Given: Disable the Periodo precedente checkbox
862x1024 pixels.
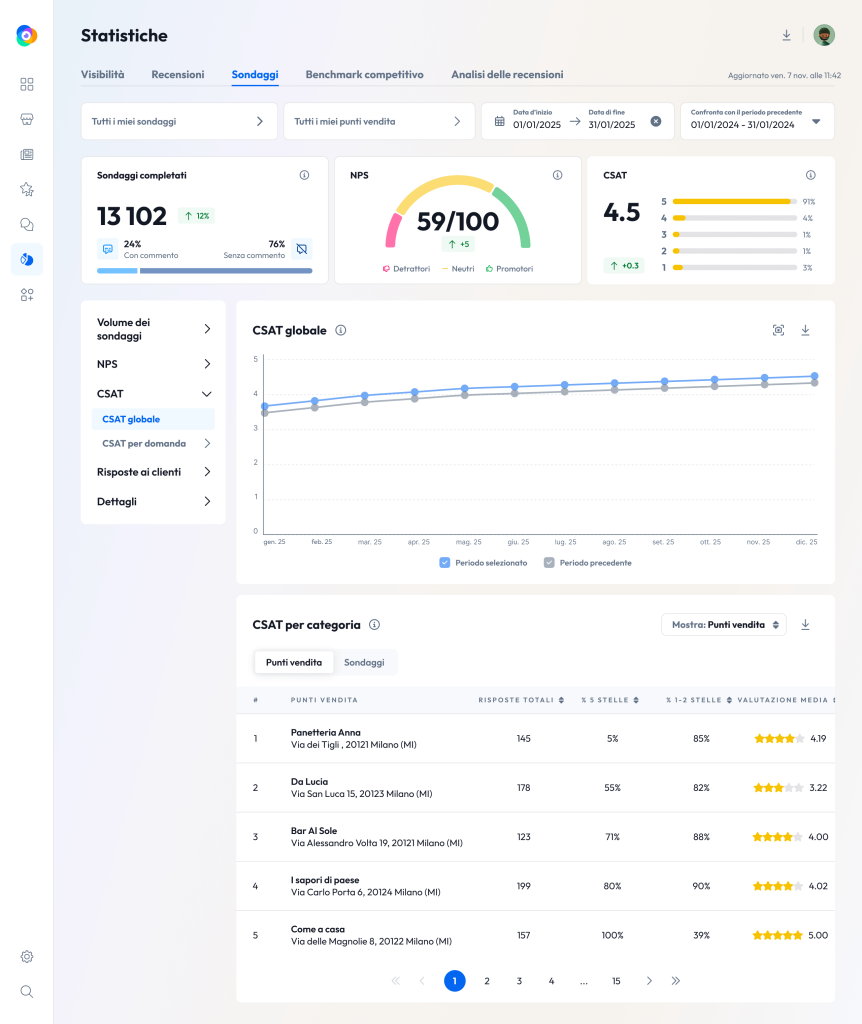Looking at the screenshot, I should [x=548, y=562].
